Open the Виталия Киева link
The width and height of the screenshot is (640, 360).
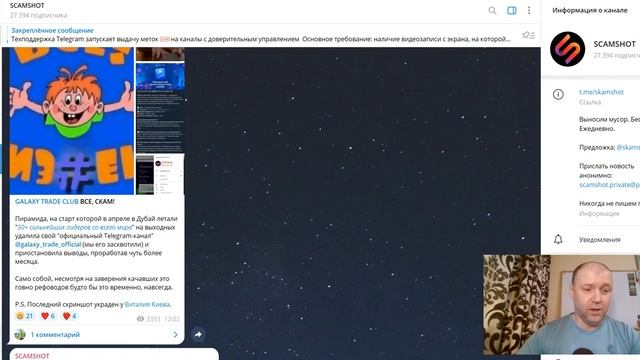148,304
